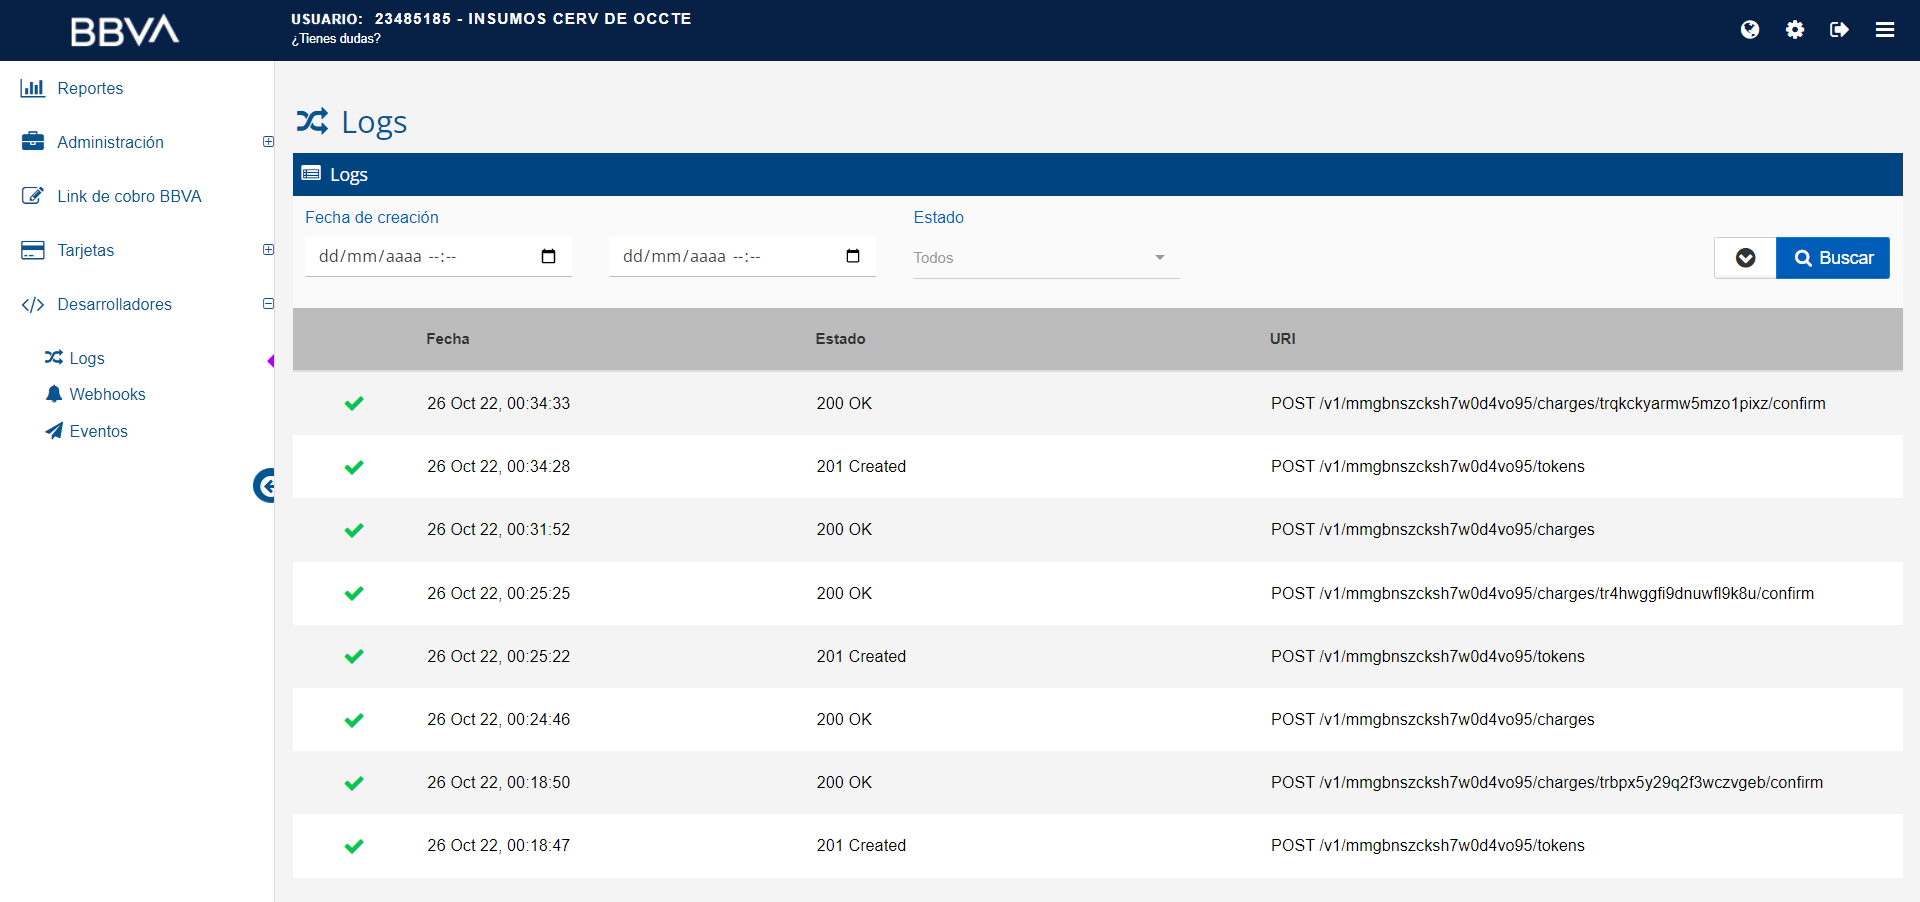Viewport: 1920px width, 902px height.
Task: Click 201 Created status at 00:34:28
Action: click(861, 466)
